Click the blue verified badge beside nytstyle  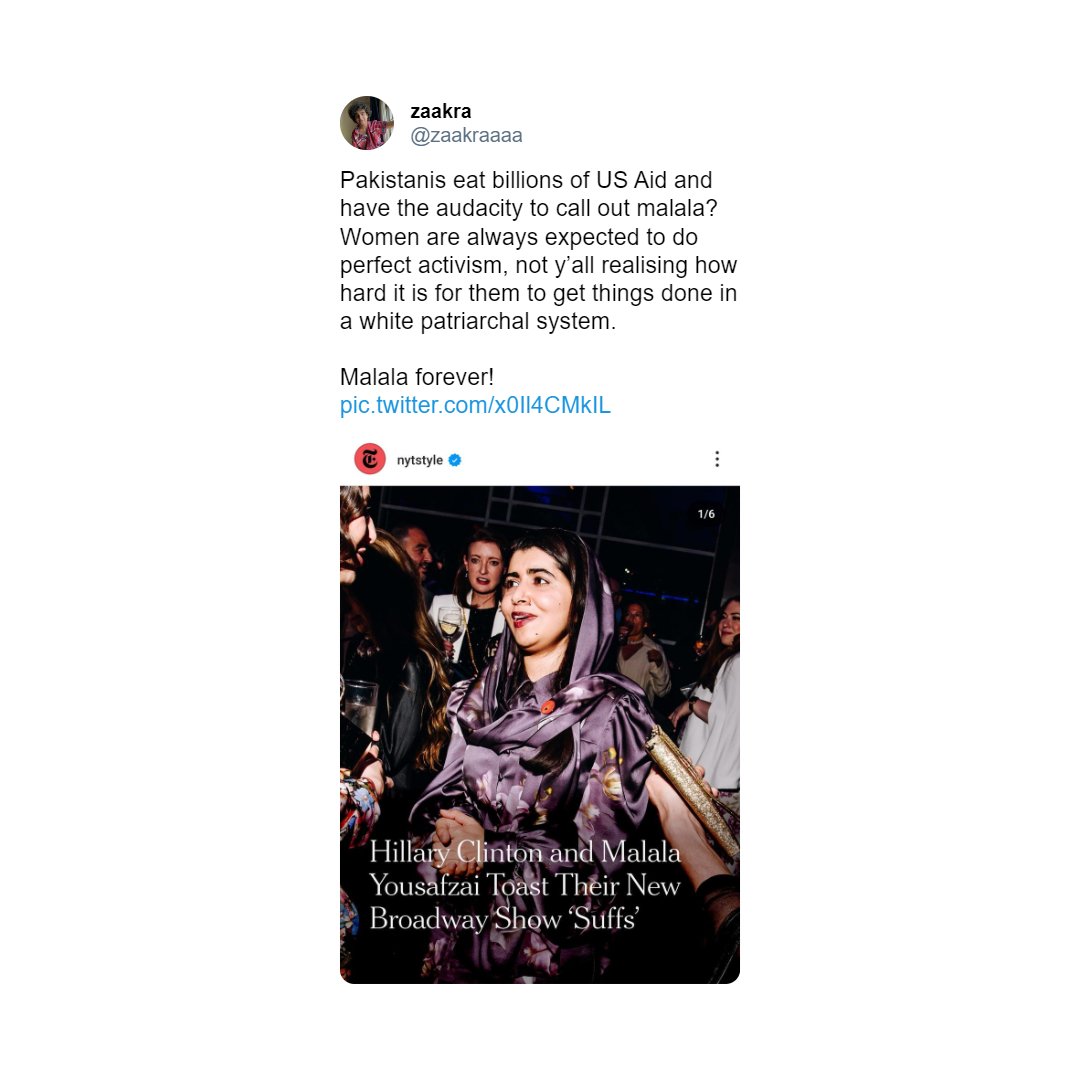(455, 460)
